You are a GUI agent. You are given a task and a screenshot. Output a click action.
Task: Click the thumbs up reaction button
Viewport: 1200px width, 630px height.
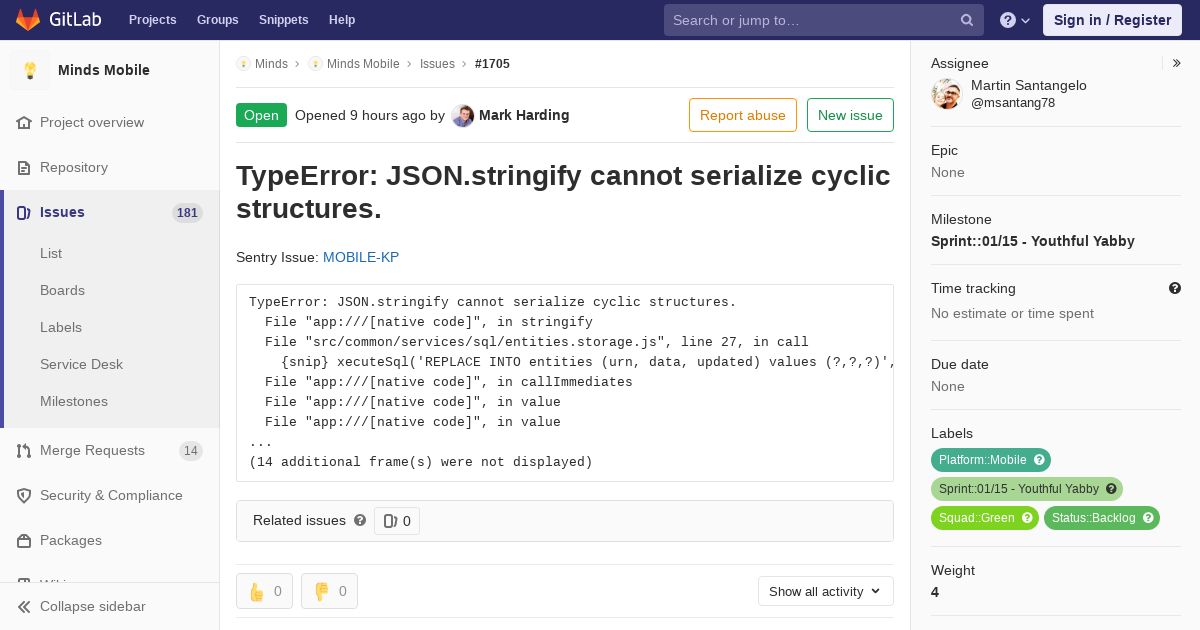[x=264, y=591]
